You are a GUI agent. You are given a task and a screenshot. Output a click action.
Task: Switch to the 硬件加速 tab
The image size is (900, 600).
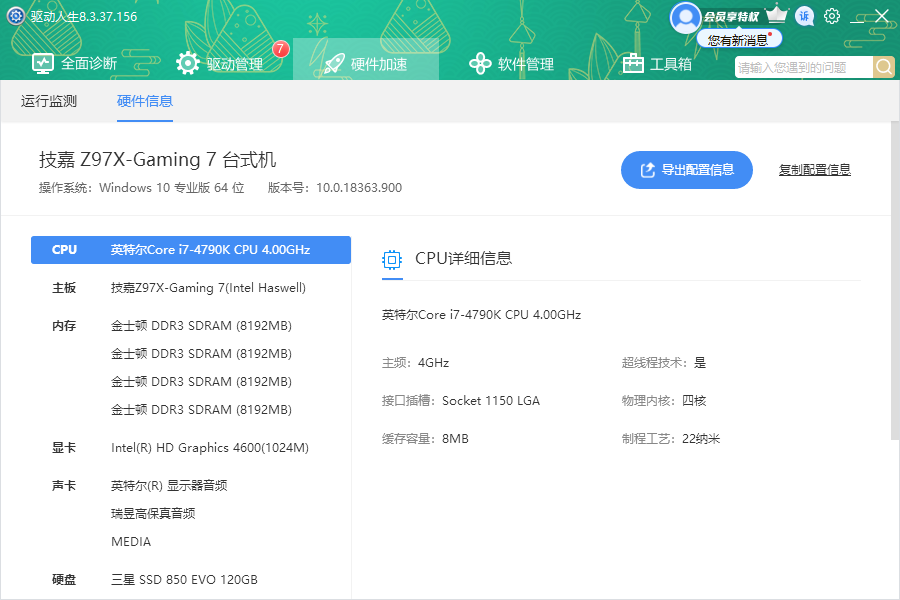click(x=366, y=59)
